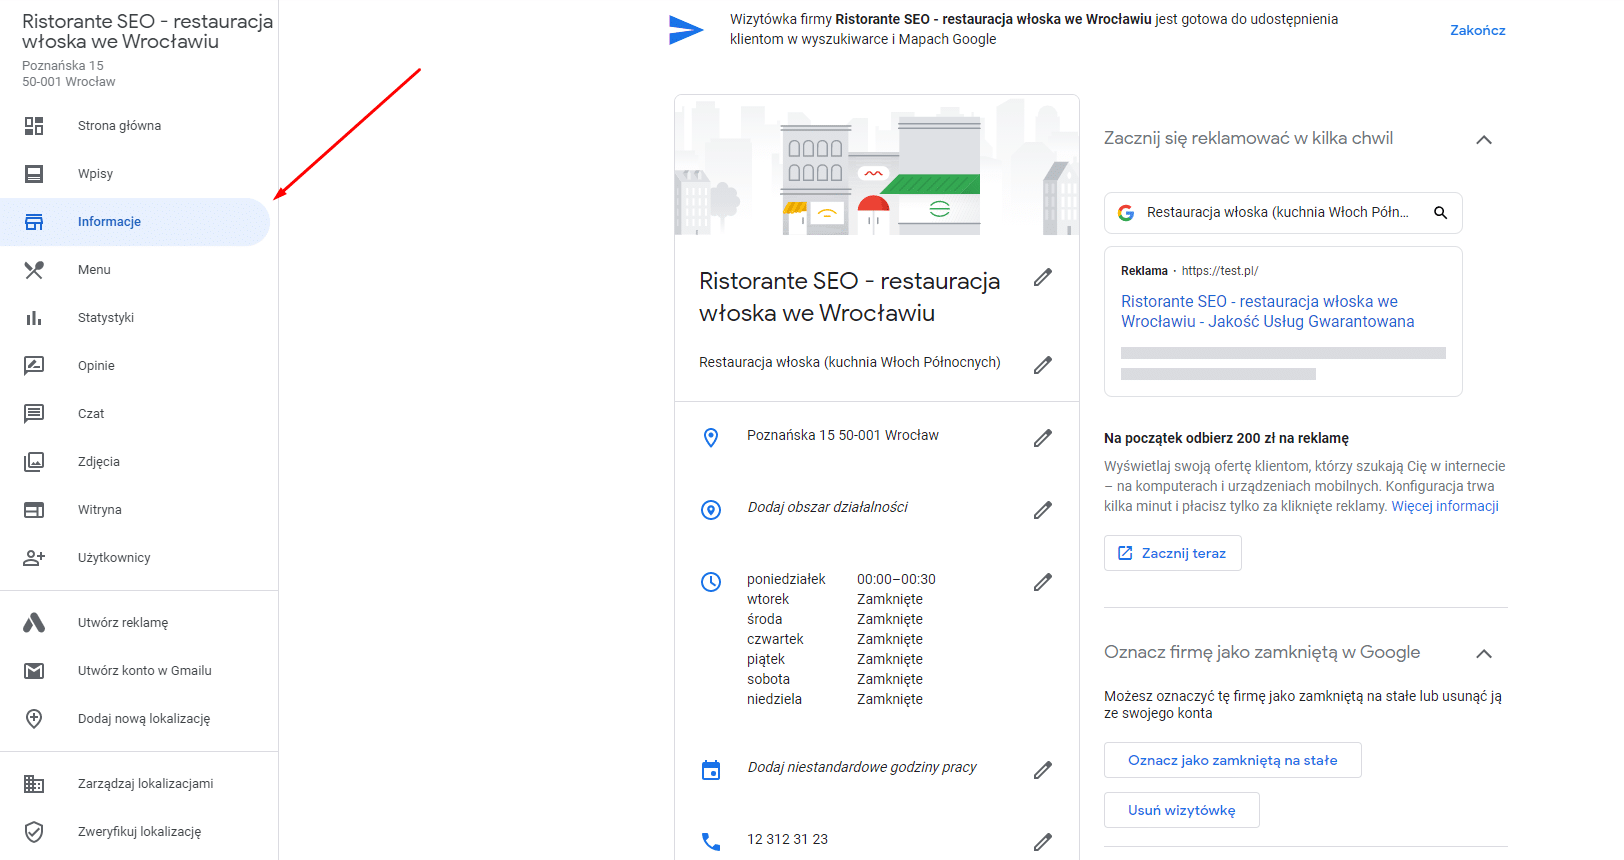Click the Informacje storefront icon
This screenshot has height=860, width=1624.
[34, 222]
